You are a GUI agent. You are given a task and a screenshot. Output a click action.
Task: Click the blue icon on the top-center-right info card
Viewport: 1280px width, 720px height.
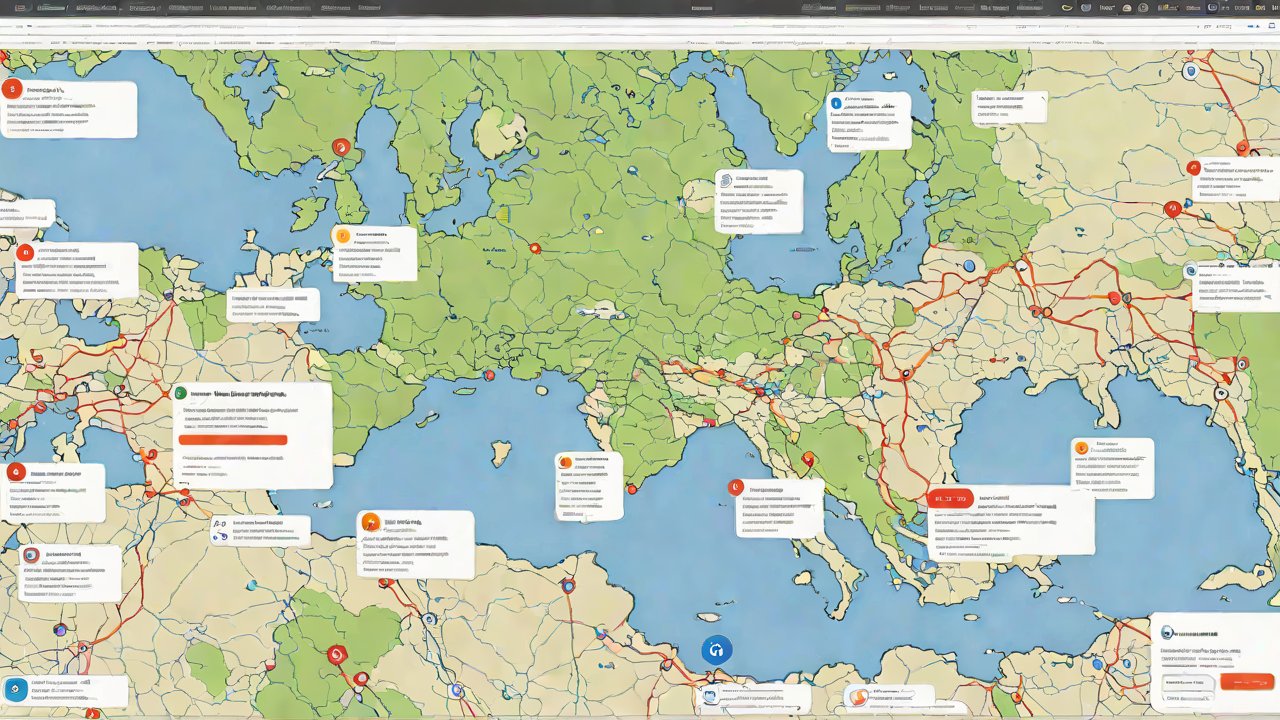click(x=836, y=103)
